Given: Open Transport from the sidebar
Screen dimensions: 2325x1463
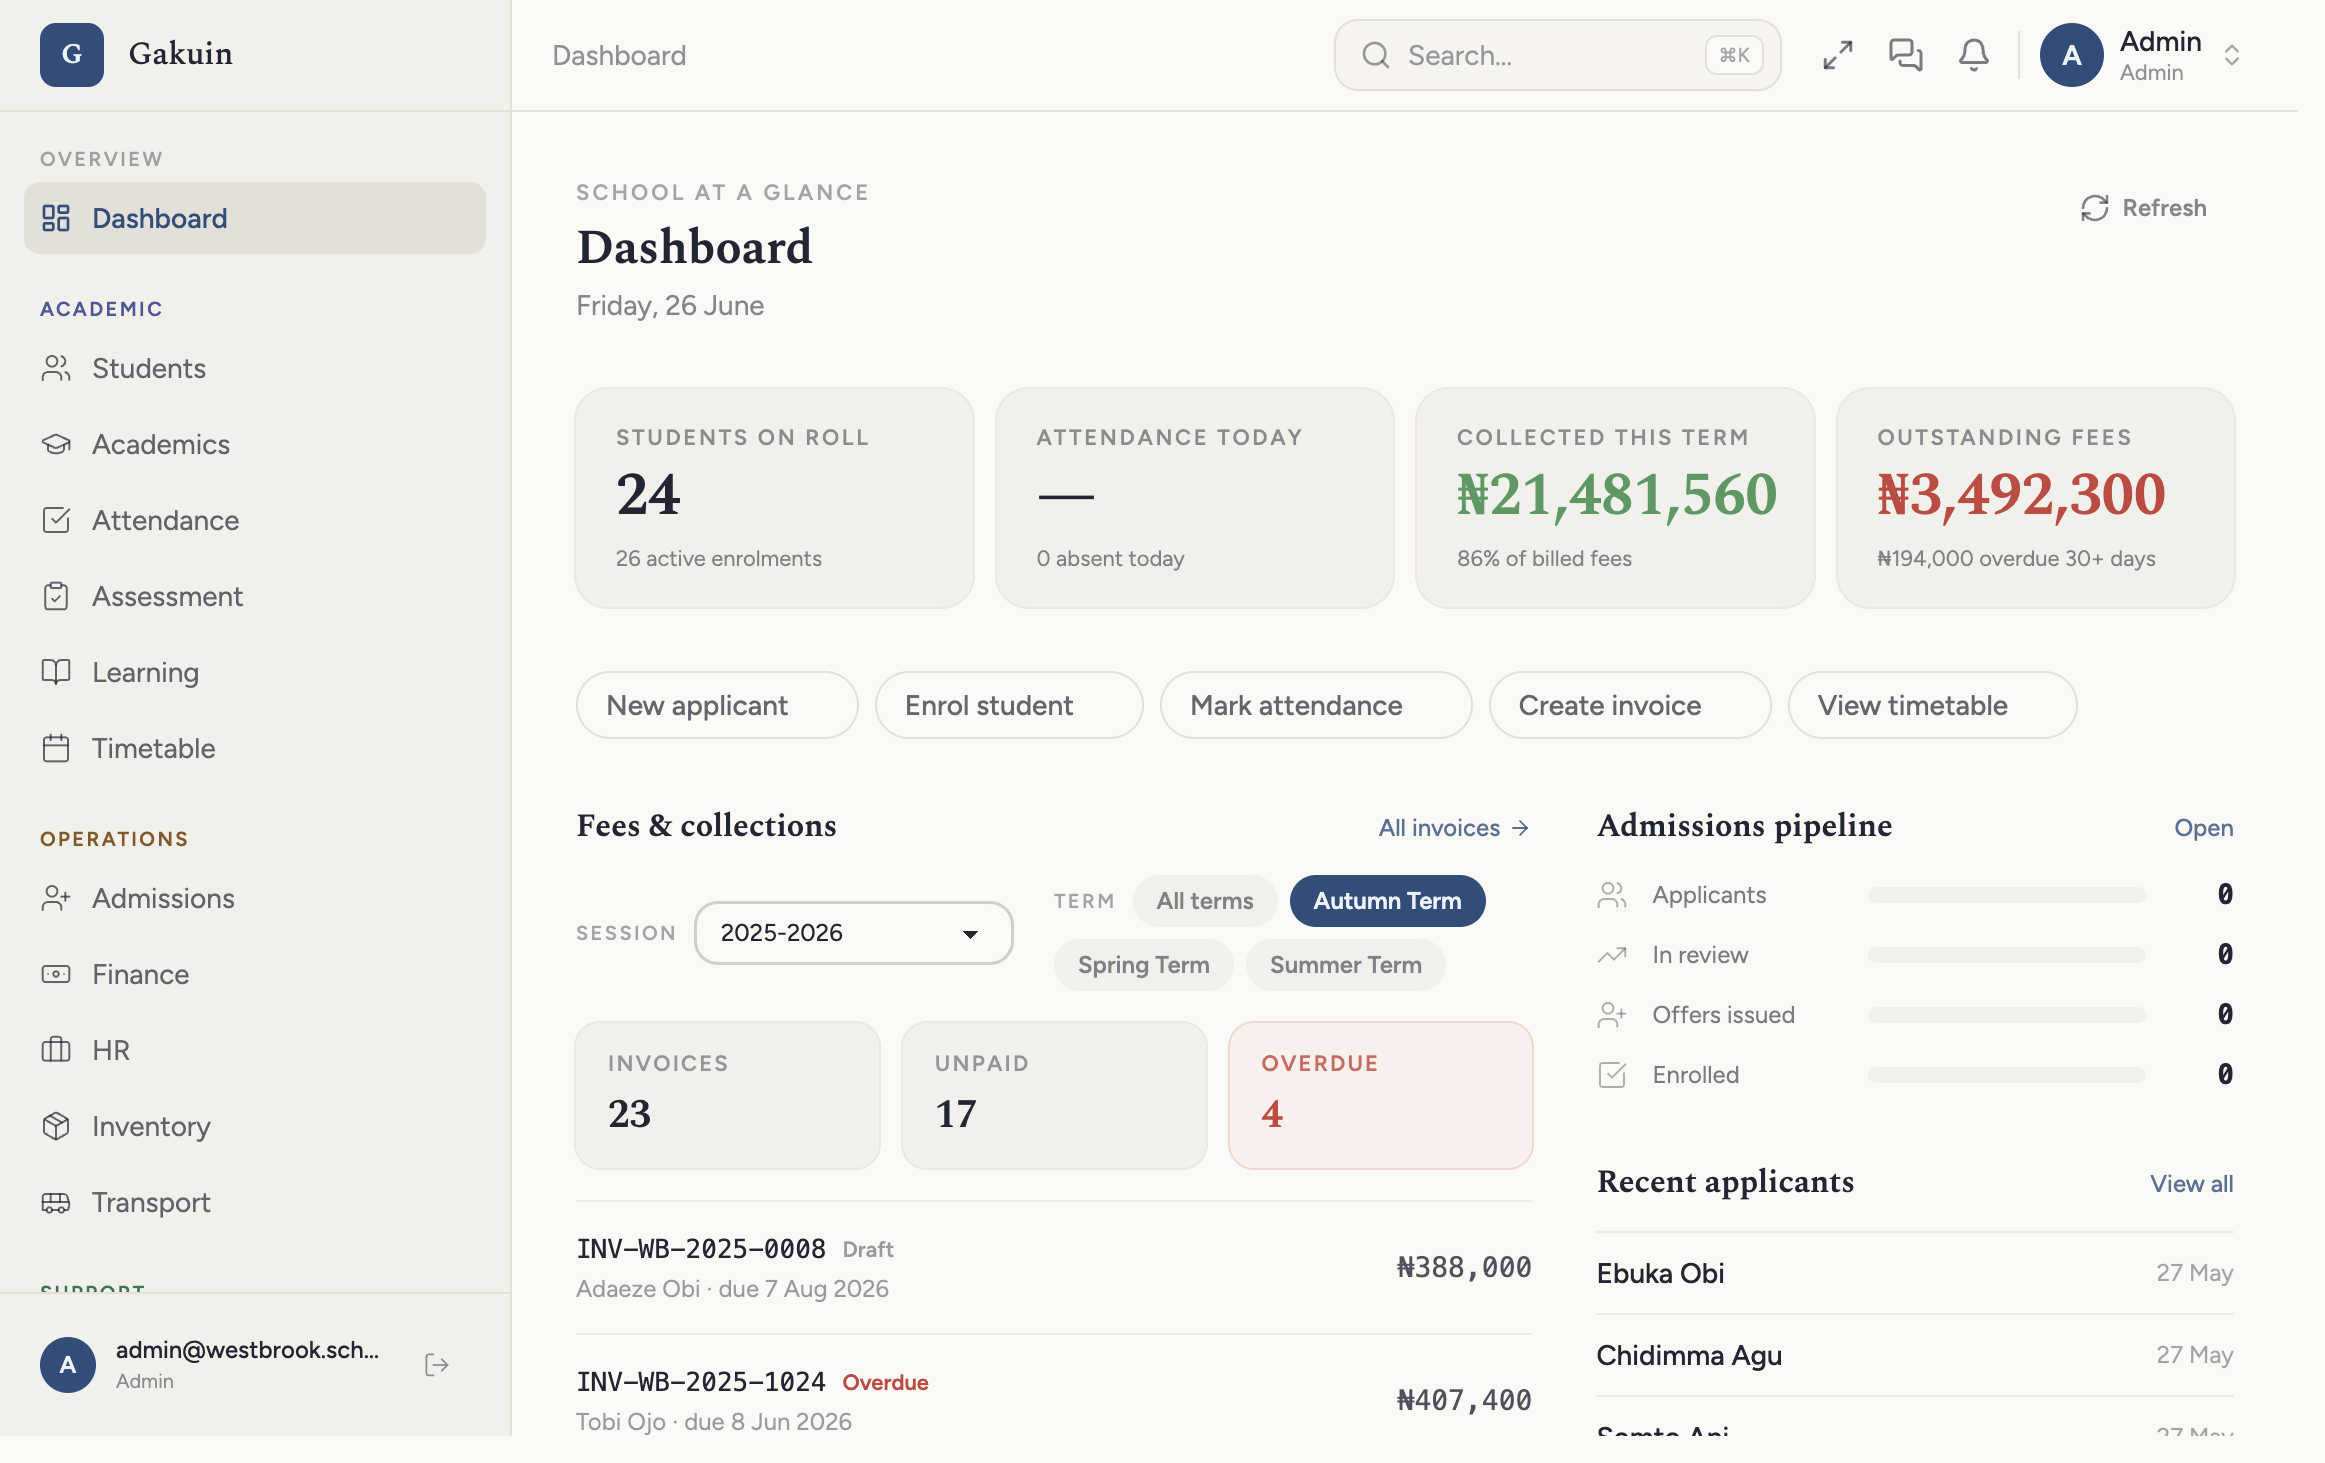Looking at the screenshot, I should click(x=255, y=1202).
